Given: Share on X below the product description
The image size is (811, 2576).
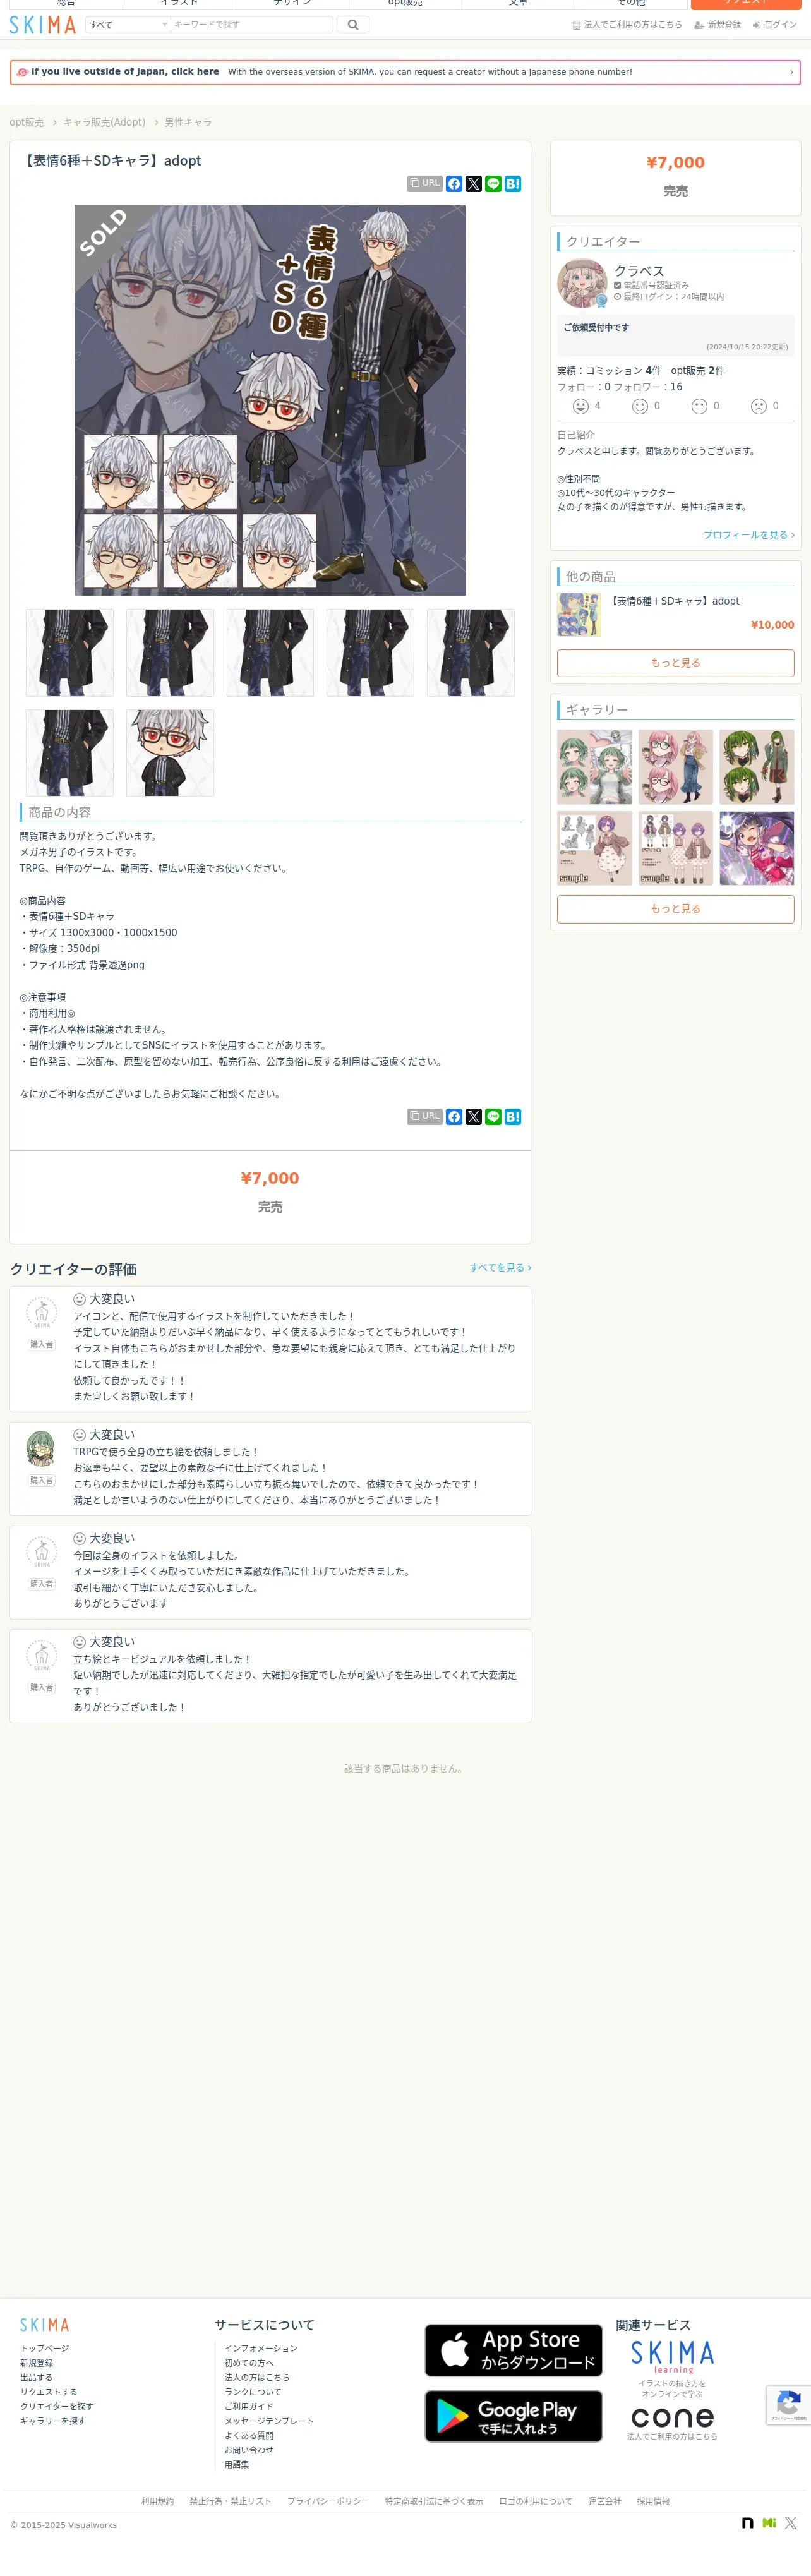Looking at the screenshot, I should (x=474, y=1117).
